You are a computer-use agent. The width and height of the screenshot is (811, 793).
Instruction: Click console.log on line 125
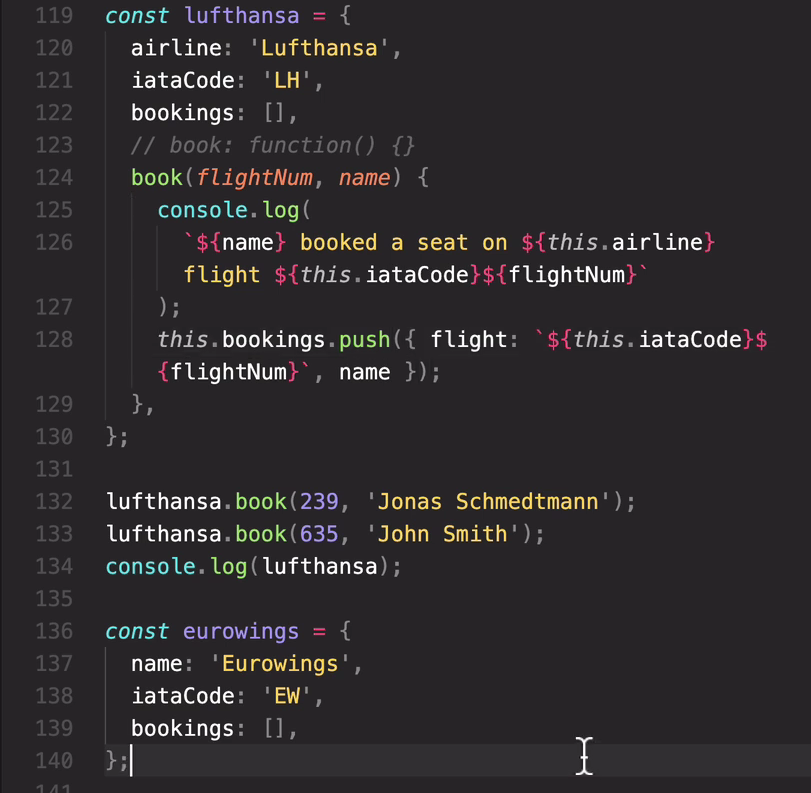click(x=228, y=210)
